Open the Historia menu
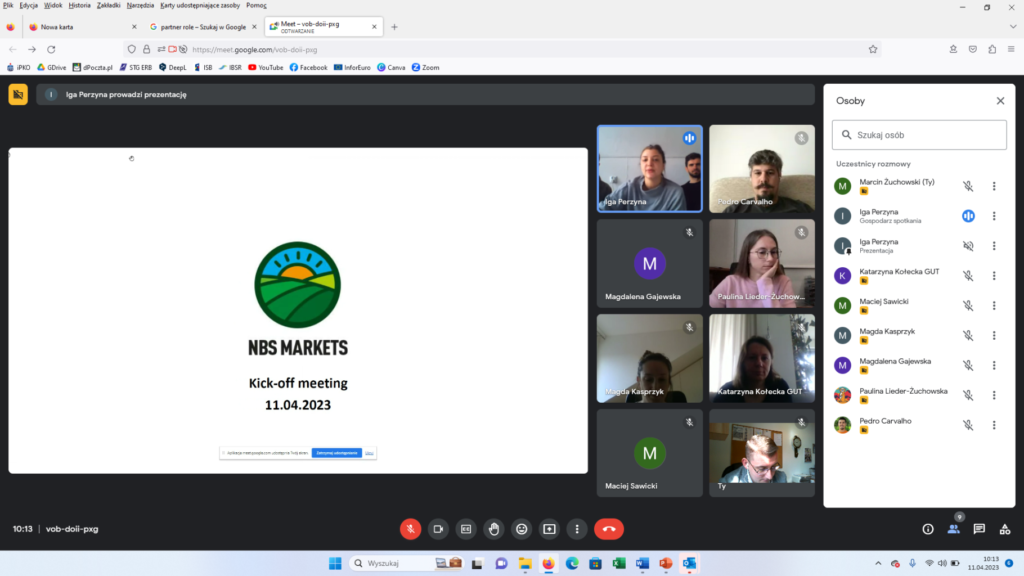Screen dimensions: 1024x576 [80, 5]
